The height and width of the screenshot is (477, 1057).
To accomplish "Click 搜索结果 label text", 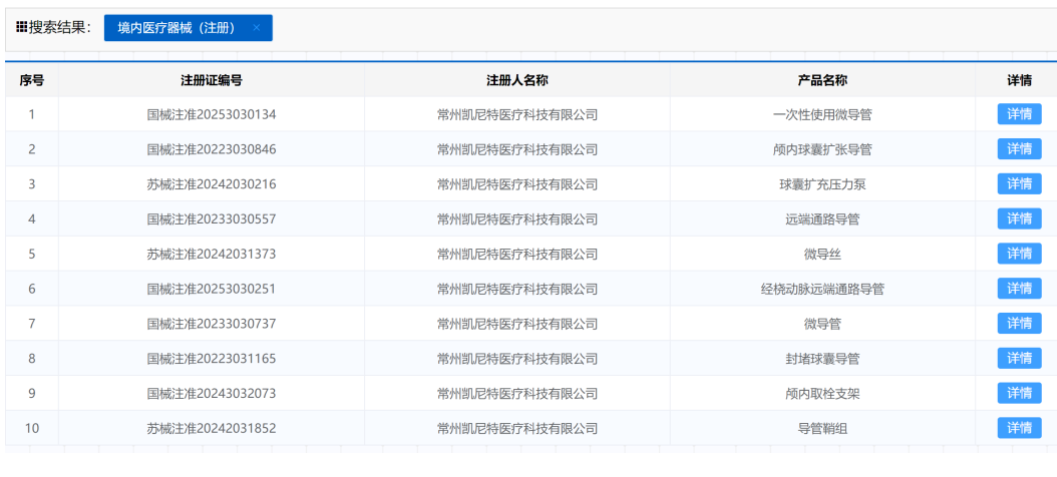I will point(59,28).
